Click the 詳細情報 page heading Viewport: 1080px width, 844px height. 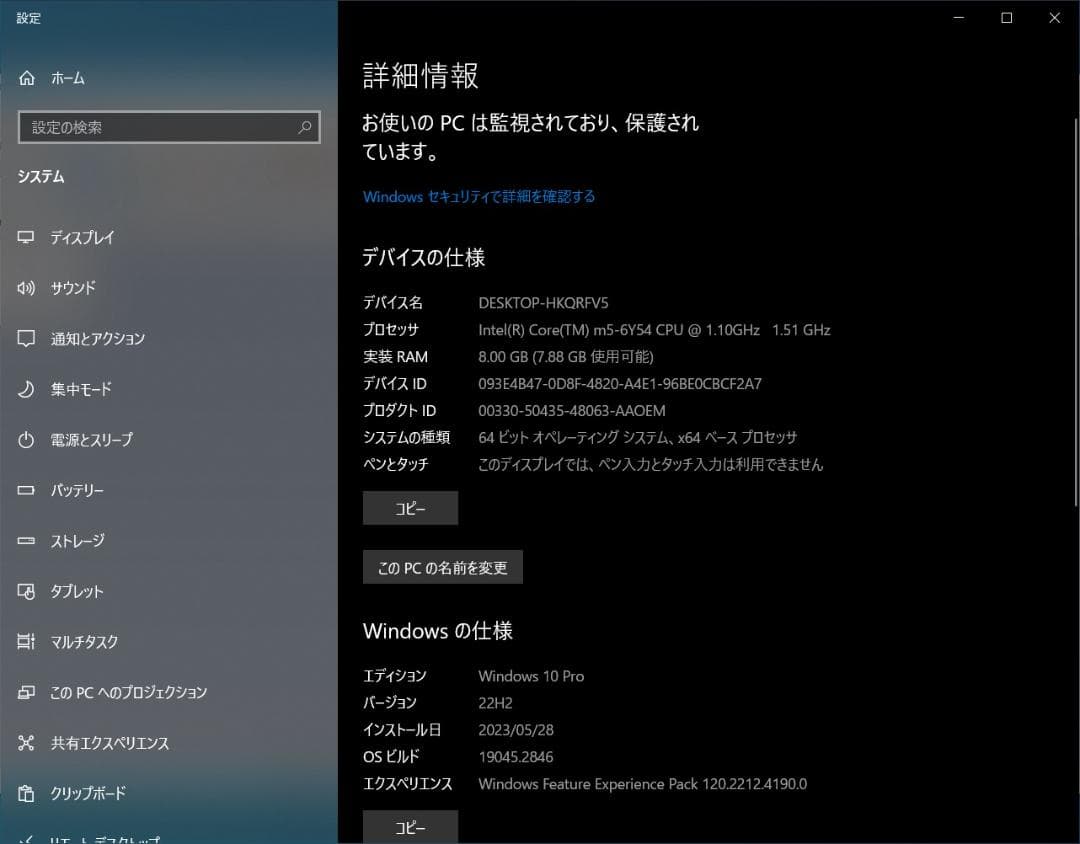(420, 76)
